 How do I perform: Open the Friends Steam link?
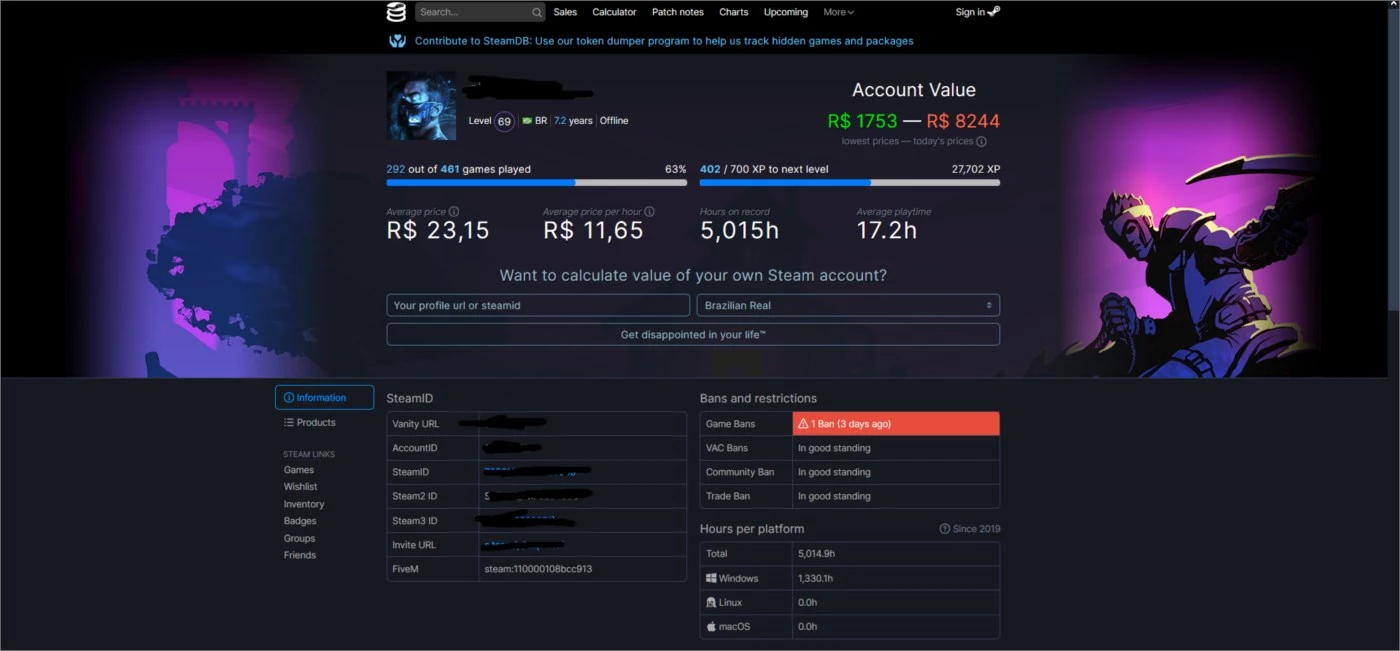(300, 555)
